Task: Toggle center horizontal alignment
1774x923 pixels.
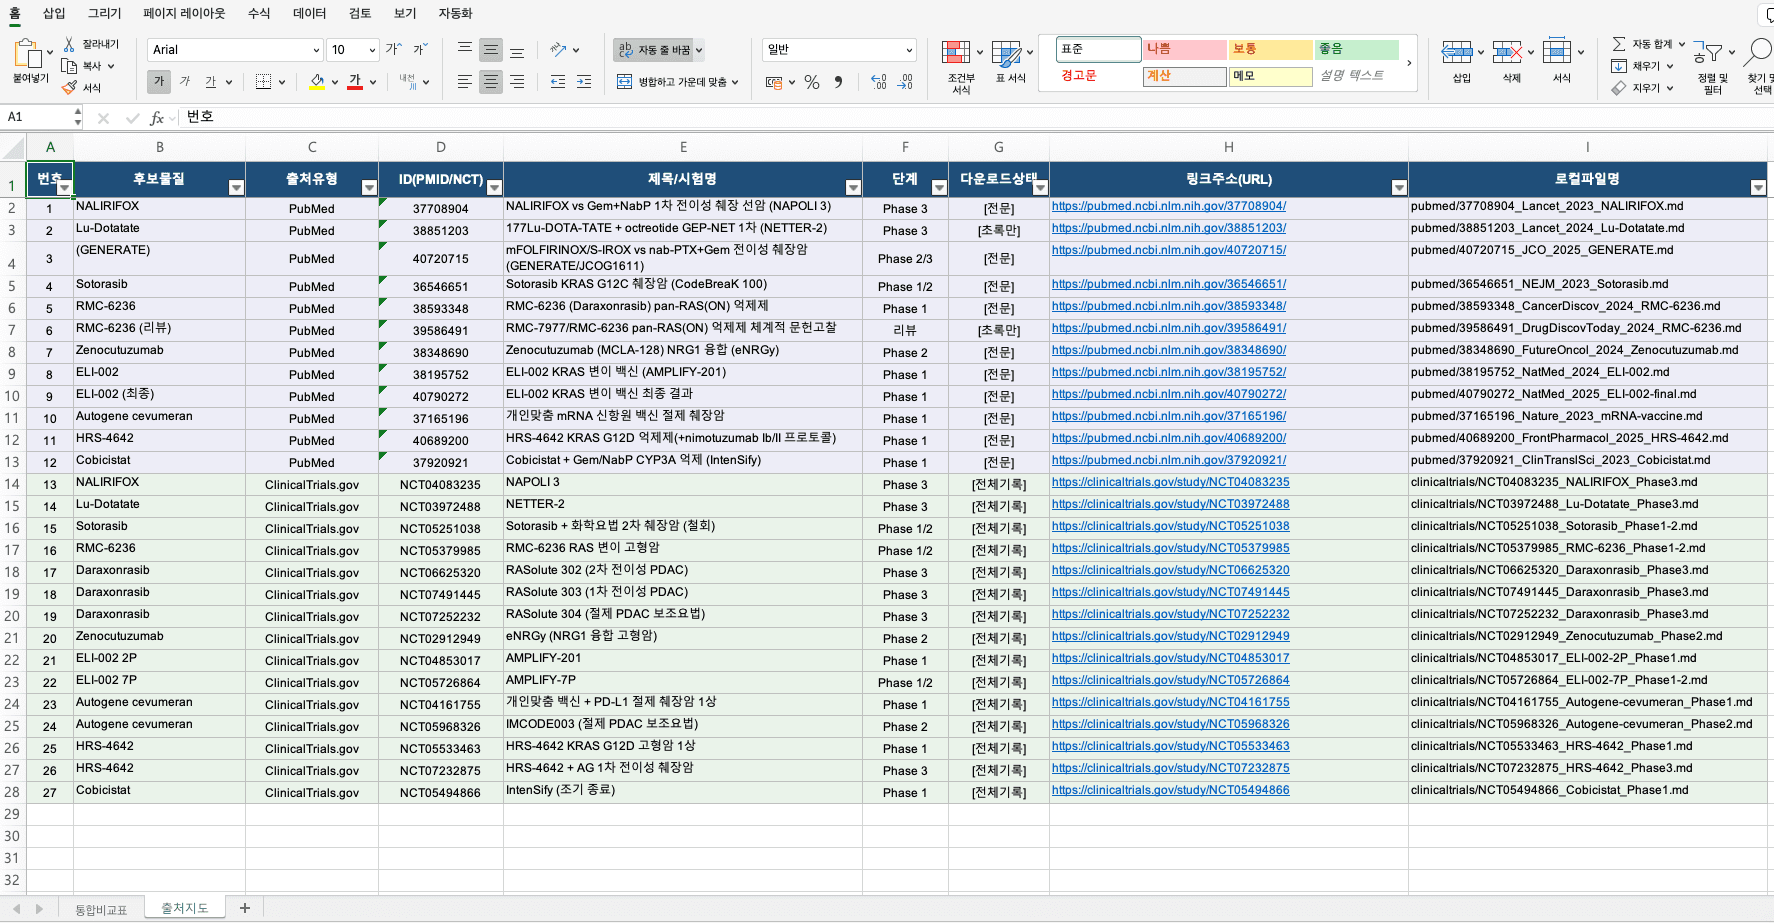Action: [x=491, y=82]
